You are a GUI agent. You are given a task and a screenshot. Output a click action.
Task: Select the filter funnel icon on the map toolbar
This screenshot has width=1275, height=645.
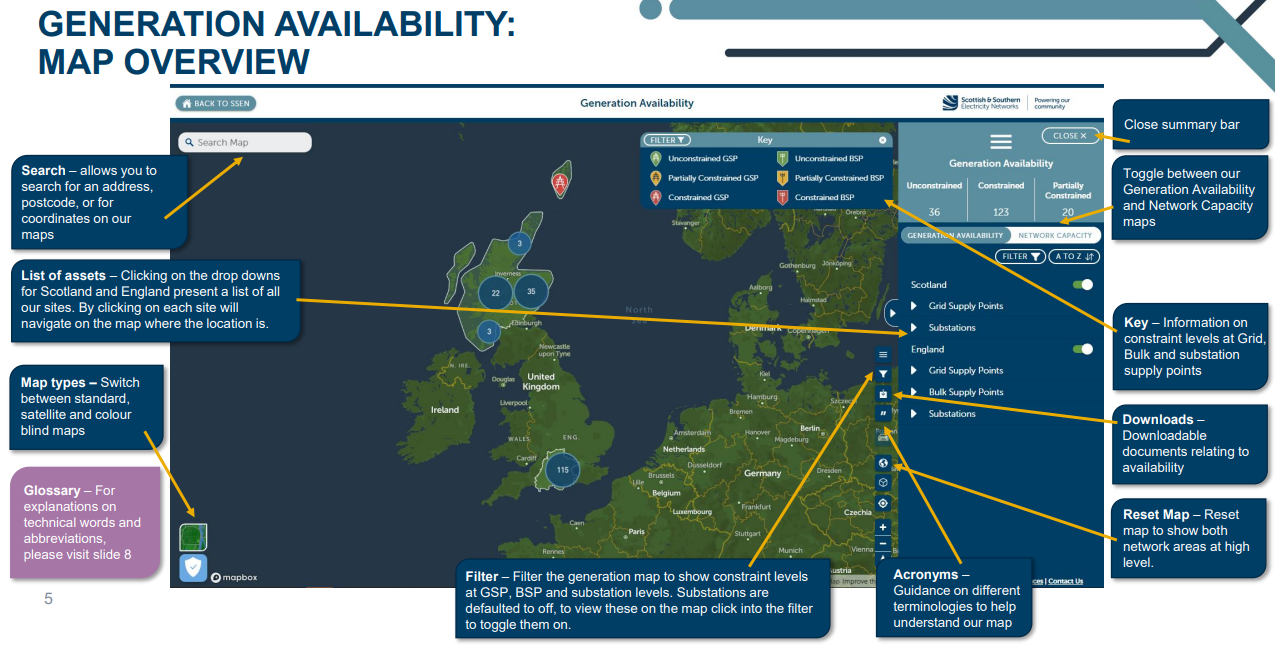882,374
